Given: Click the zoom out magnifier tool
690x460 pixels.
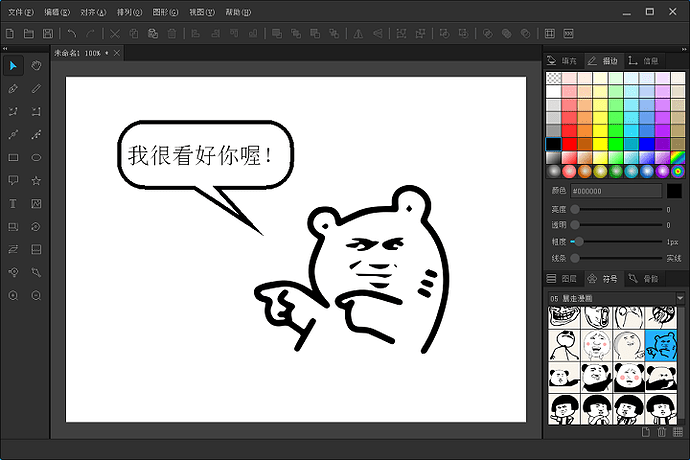Looking at the screenshot, I should click(x=36, y=295).
